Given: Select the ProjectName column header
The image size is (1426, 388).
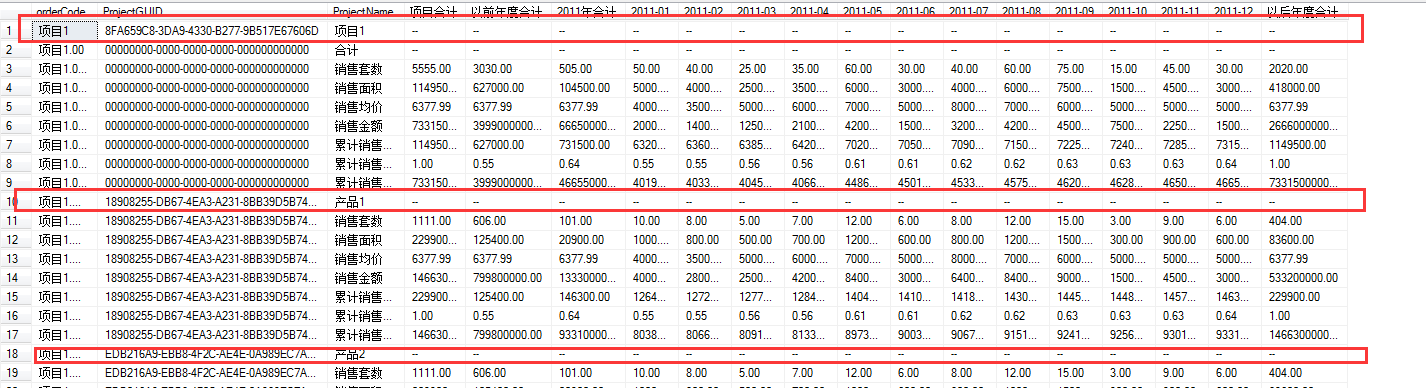Looking at the screenshot, I should [x=363, y=11].
